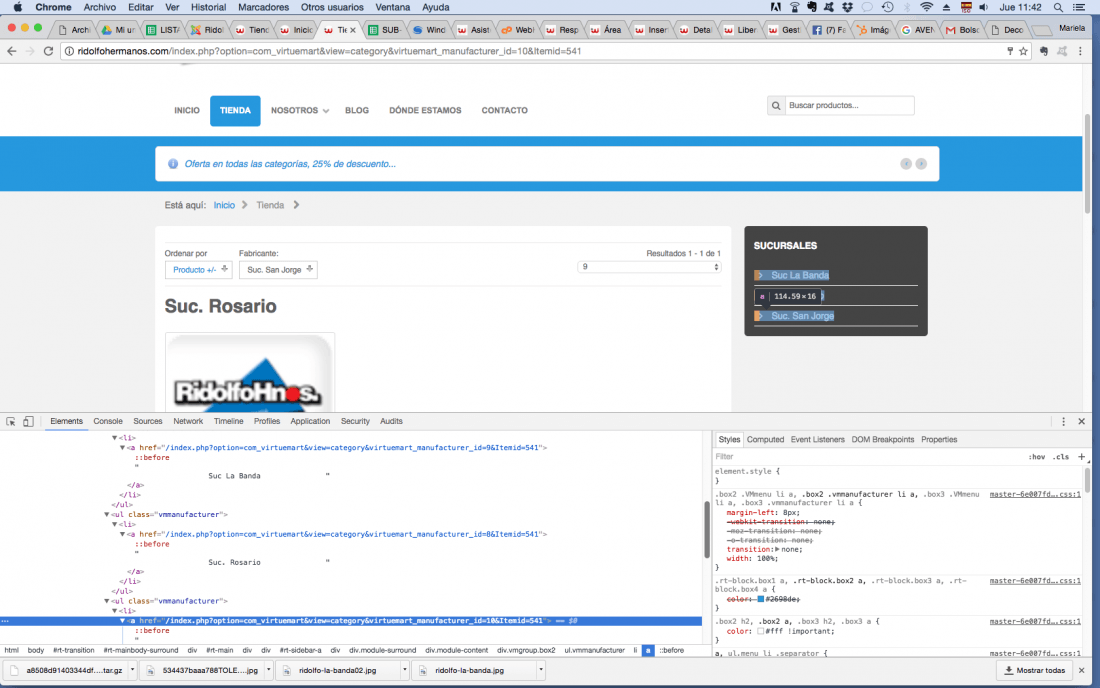Open the Suc. San Jorge manufacturer dropdown
Image resolution: width=1100 pixels, height=688 pixels.
tap(278, 270)
